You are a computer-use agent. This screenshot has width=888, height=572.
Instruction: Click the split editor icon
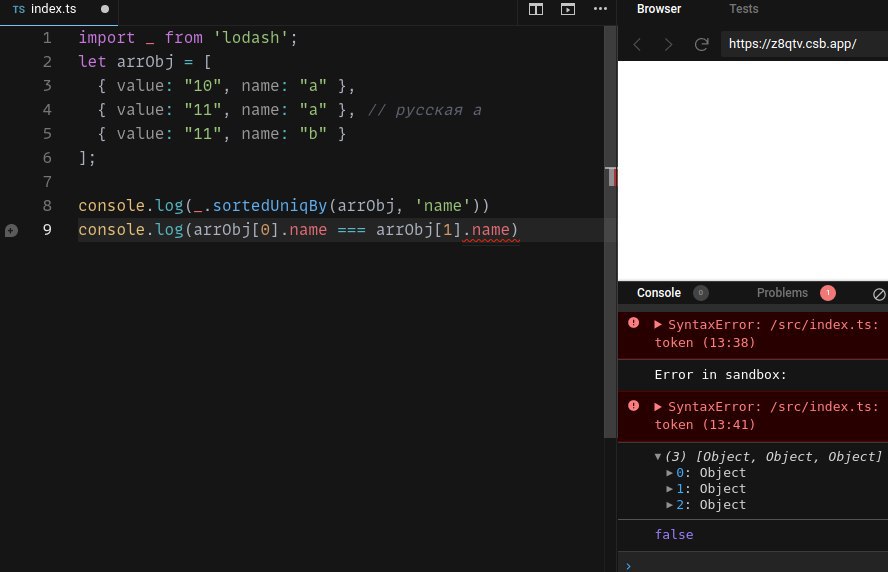click(536, 9)
